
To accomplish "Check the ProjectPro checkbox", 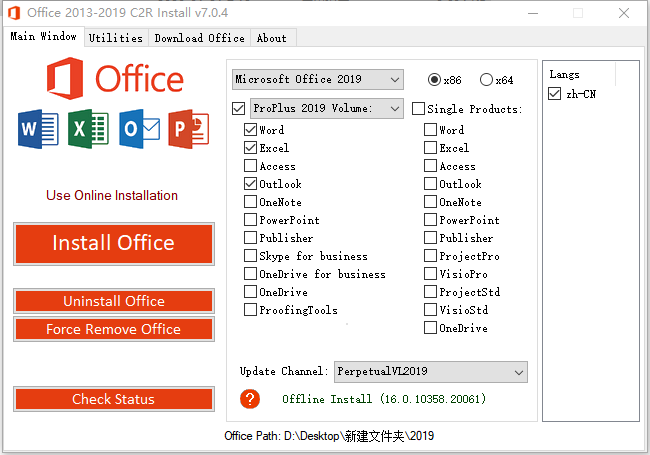I will (430, 256).
